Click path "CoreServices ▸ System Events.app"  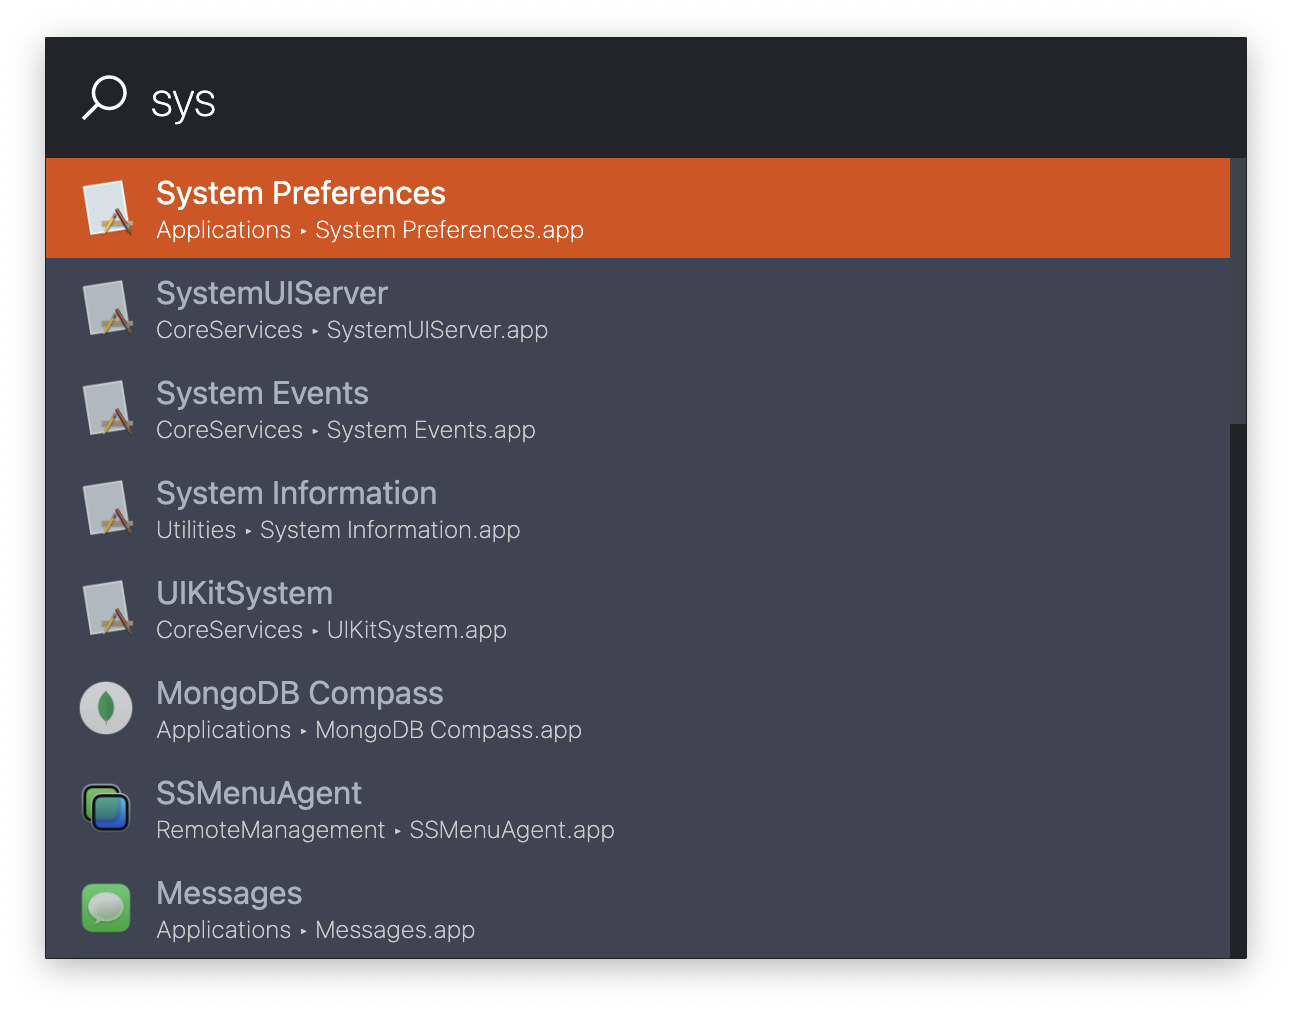point(346,430)
